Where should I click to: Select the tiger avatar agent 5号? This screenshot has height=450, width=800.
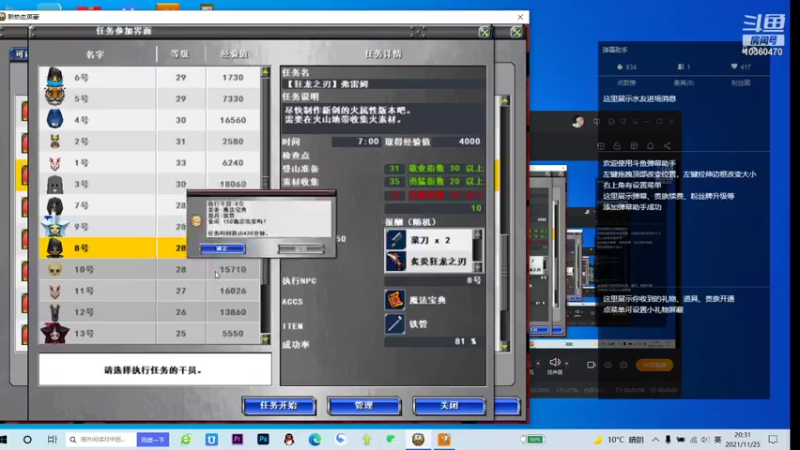point(55,97)
